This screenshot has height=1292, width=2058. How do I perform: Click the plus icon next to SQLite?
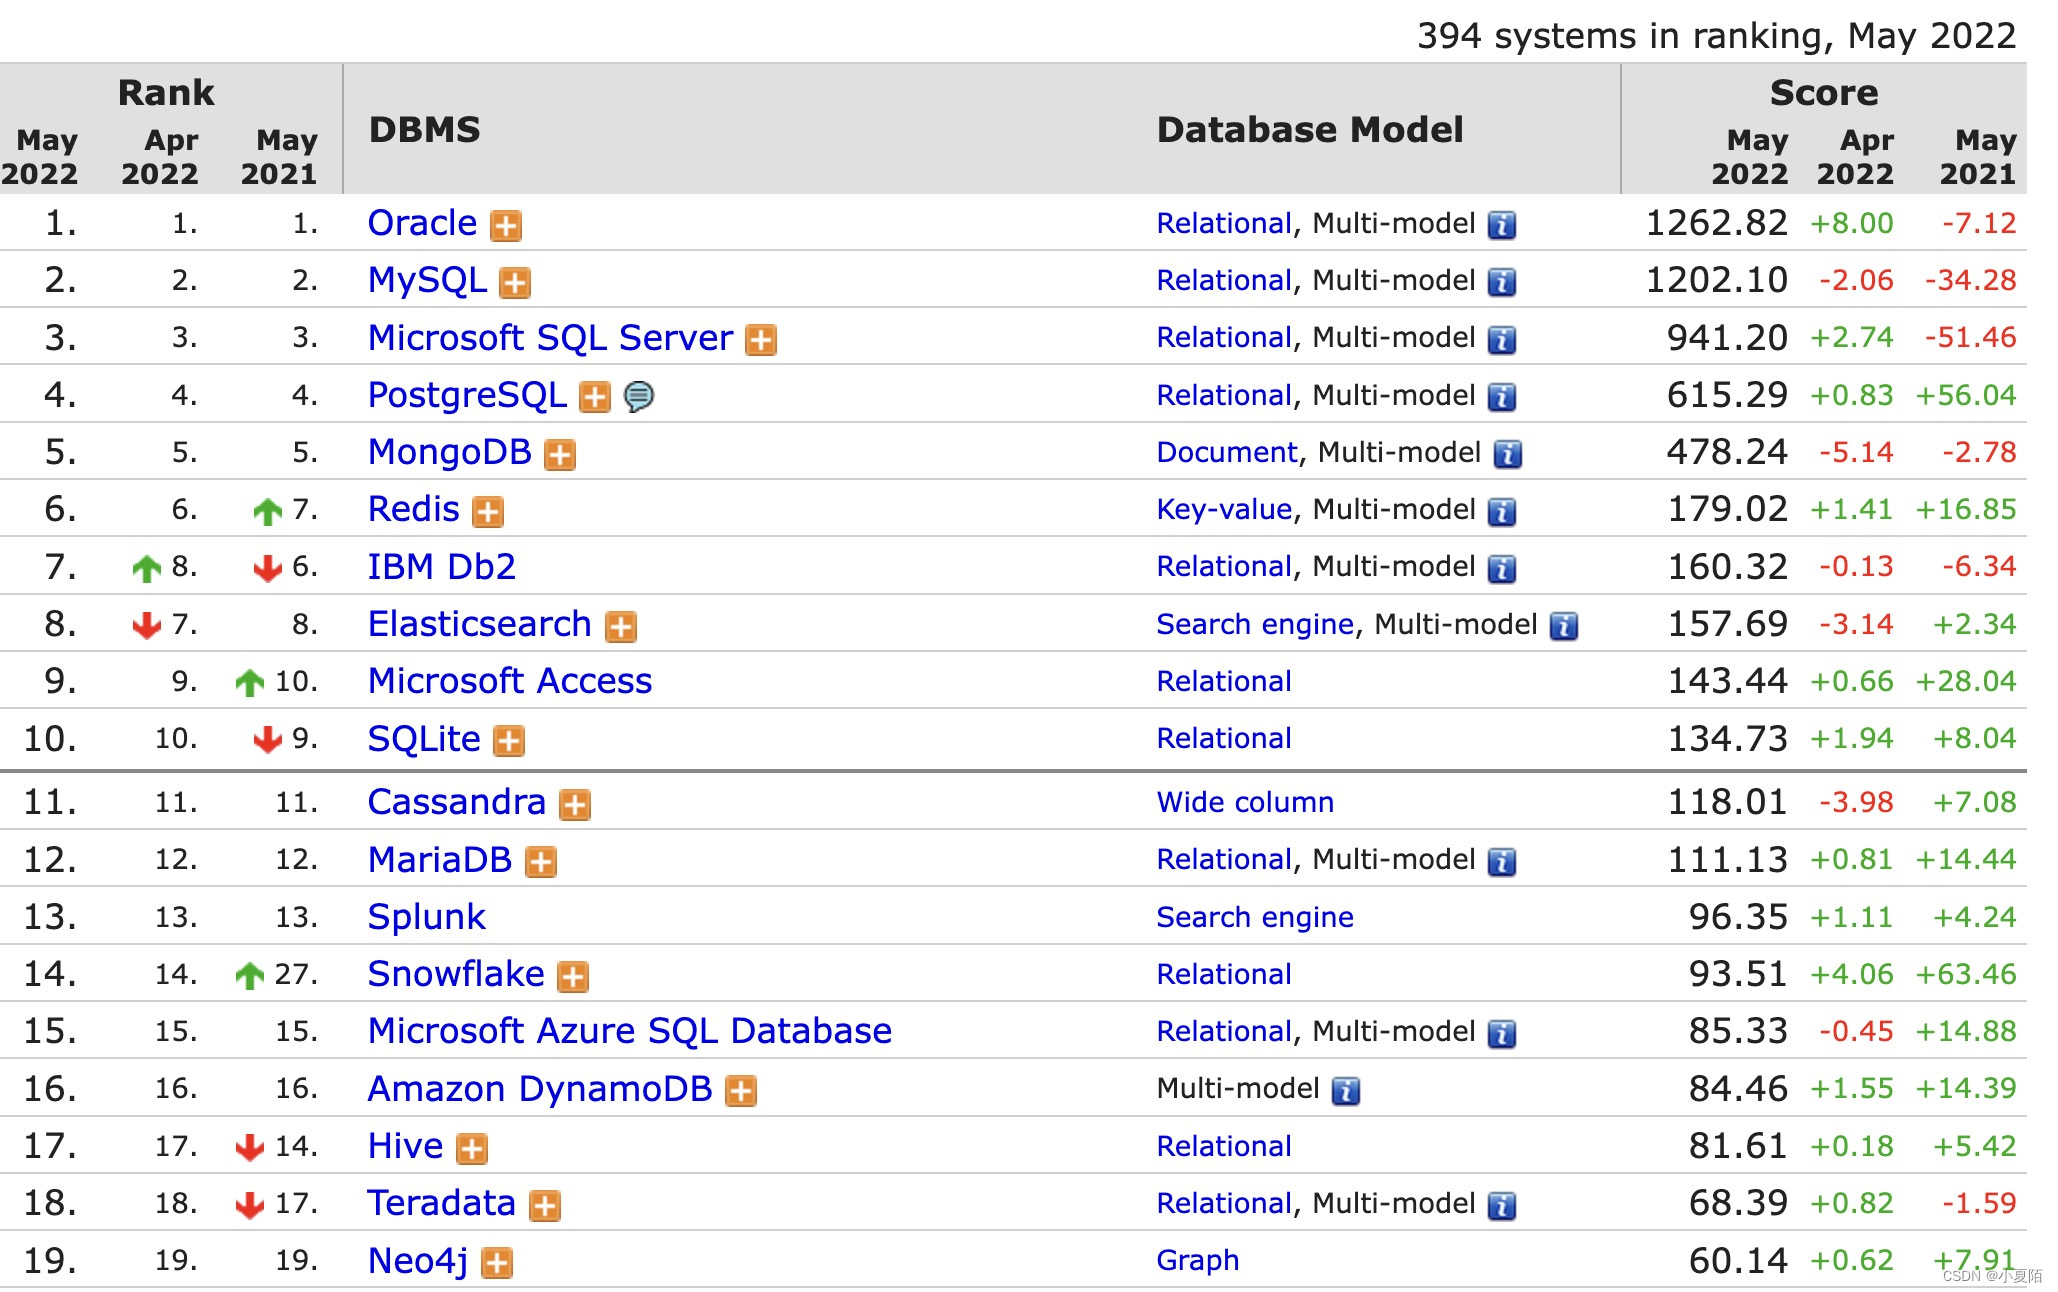click(509, 741)
